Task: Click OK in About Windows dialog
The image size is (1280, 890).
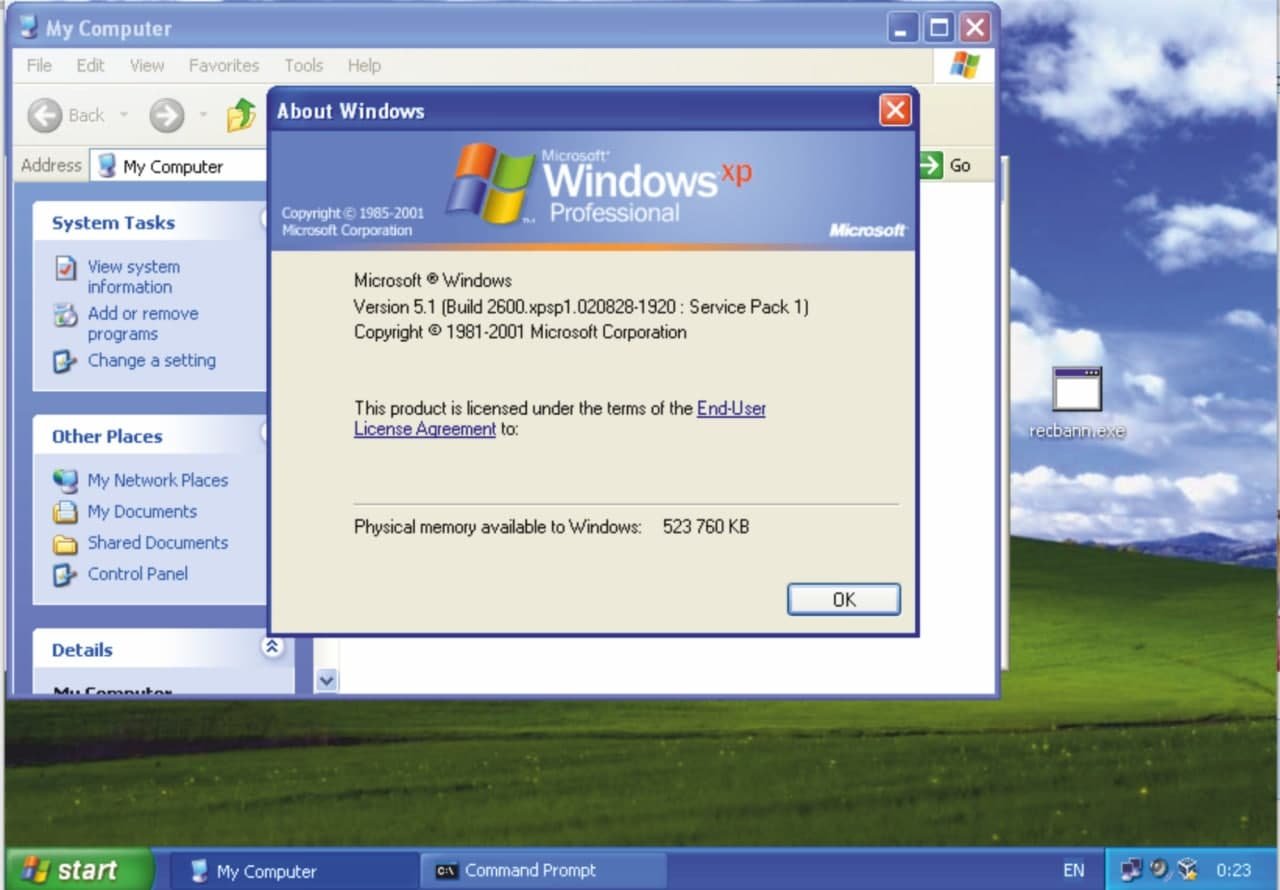Action: pos(844,599)
